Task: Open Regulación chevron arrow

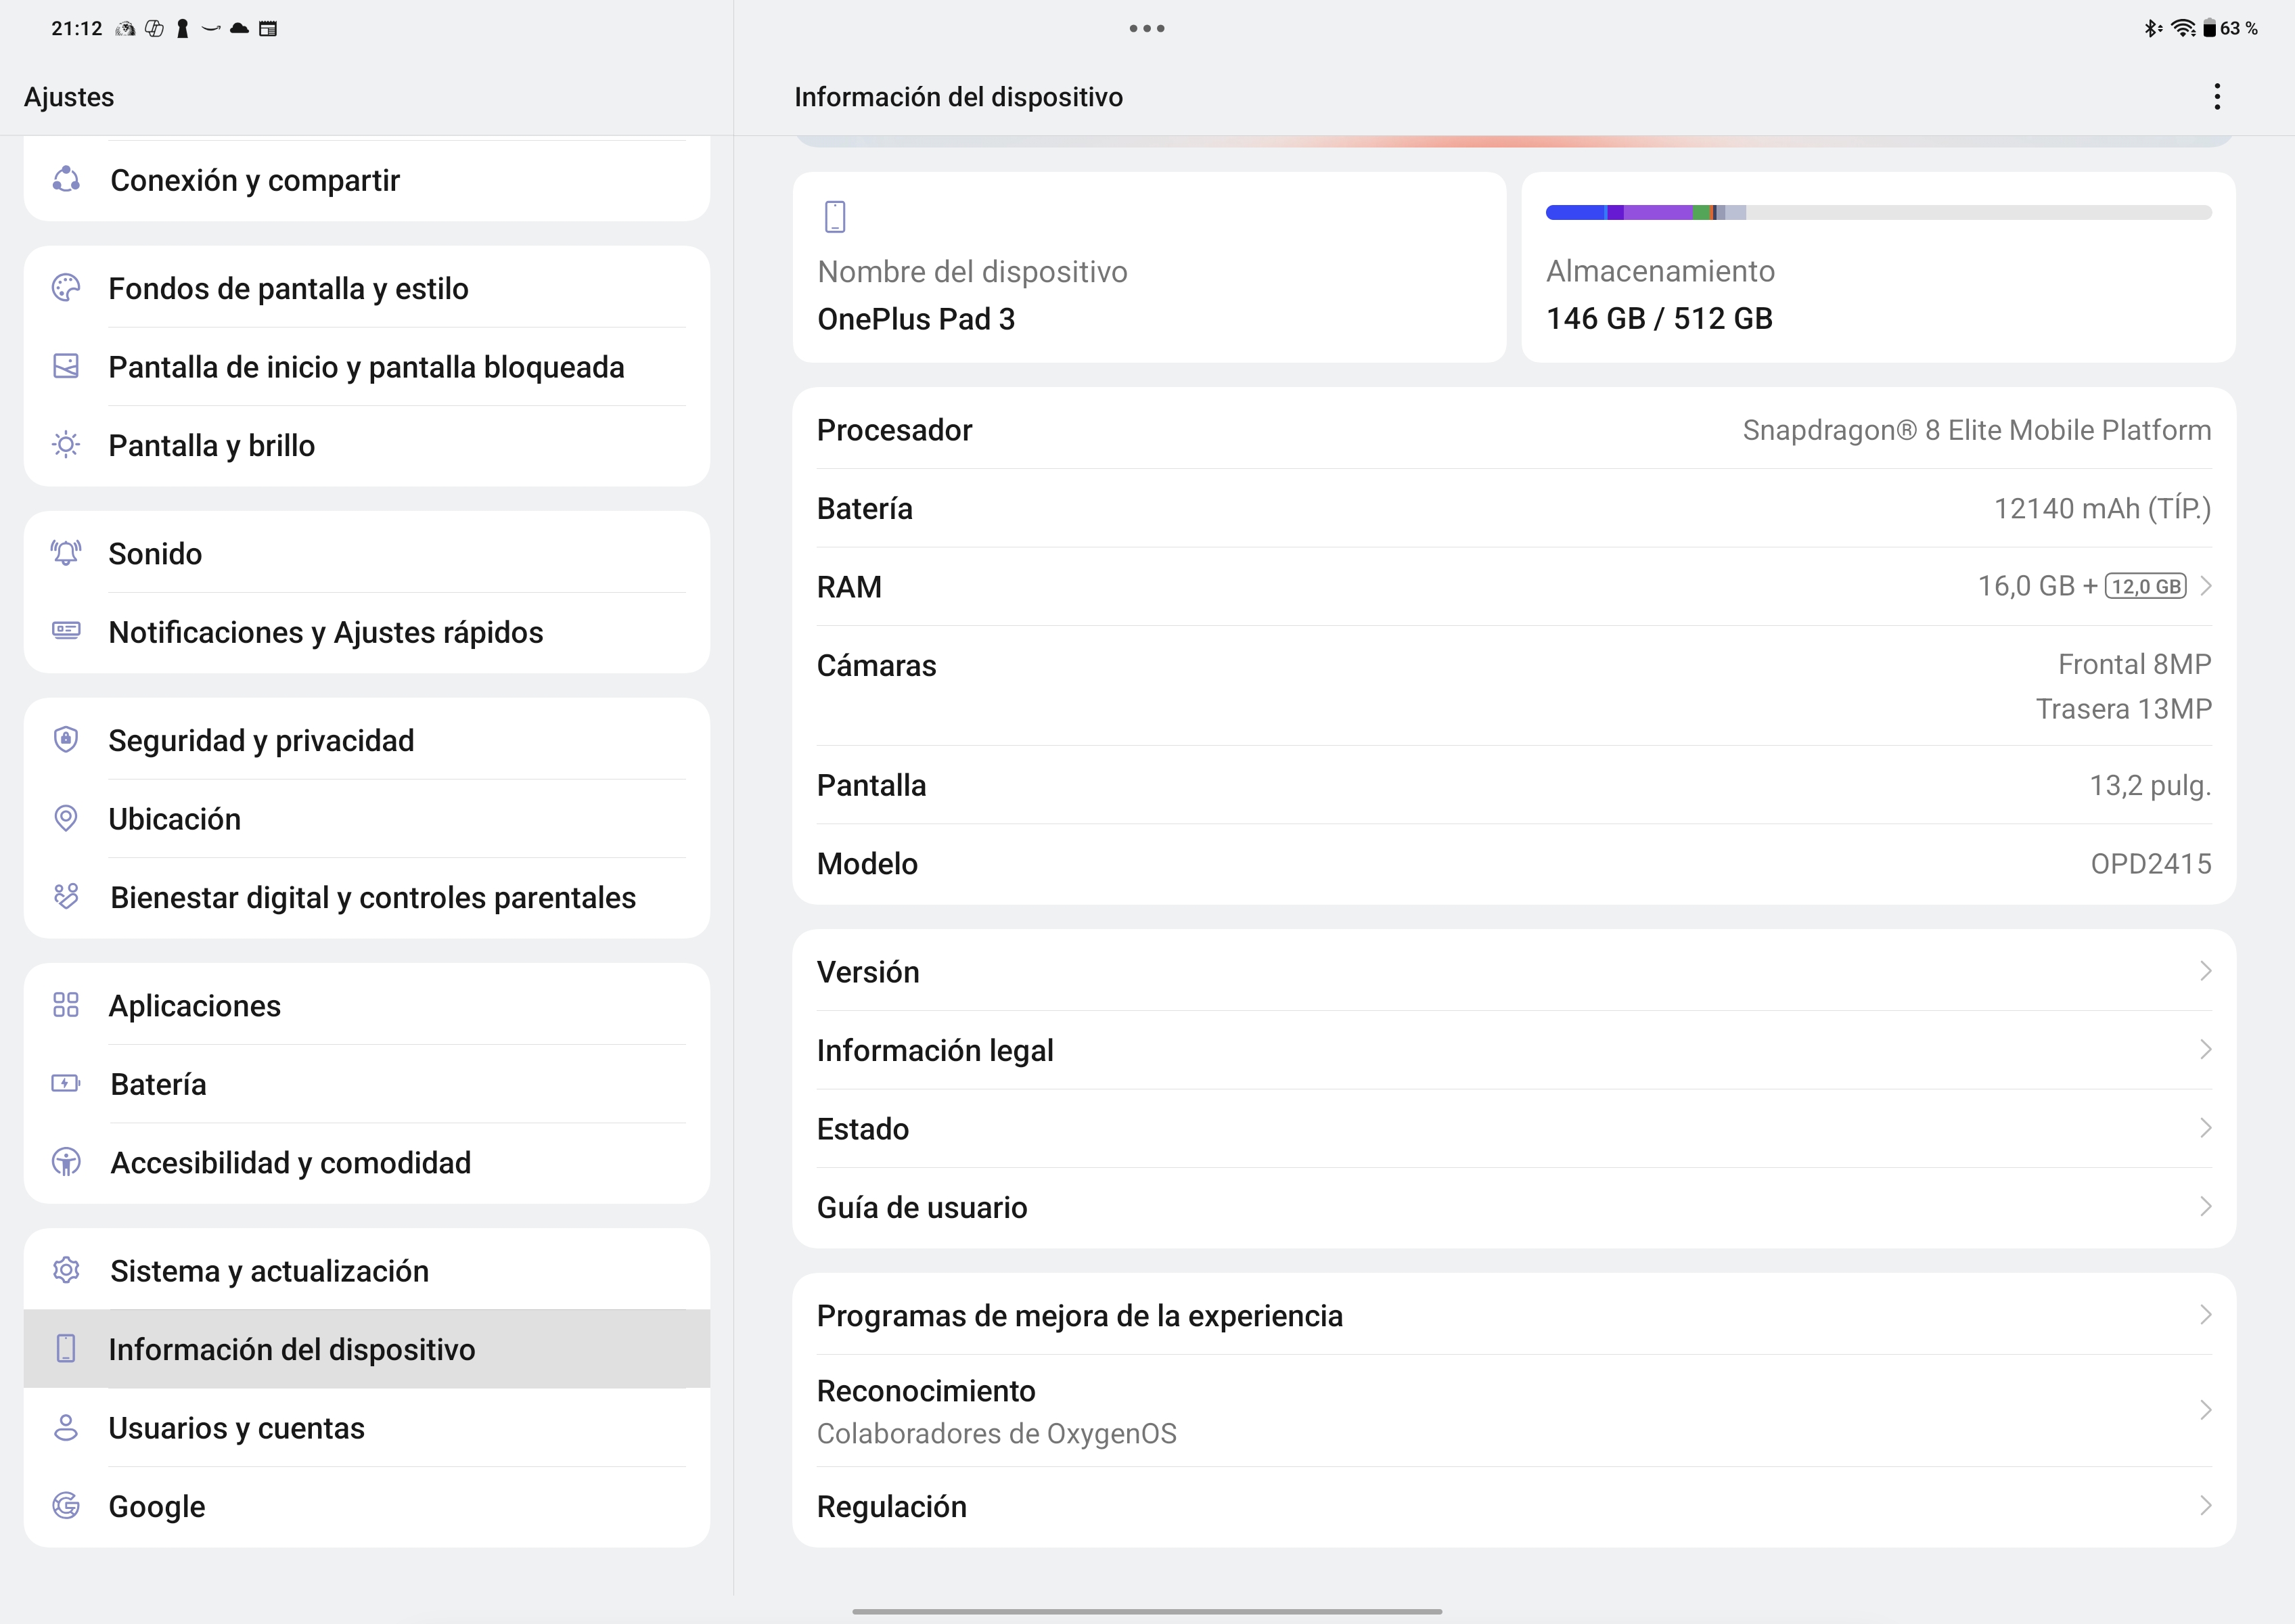Action: [2205, 1506]
